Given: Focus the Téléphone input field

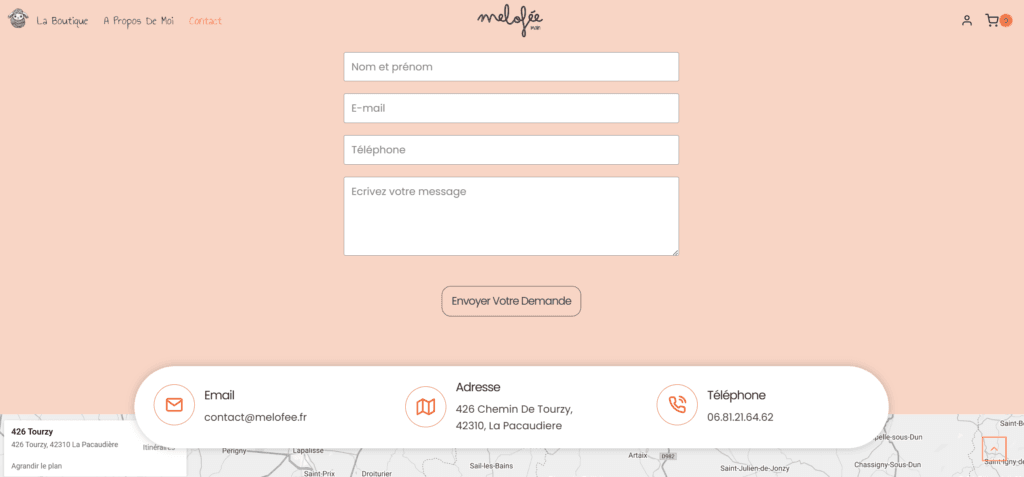Looking at the screenshot, I should point(511,150).
